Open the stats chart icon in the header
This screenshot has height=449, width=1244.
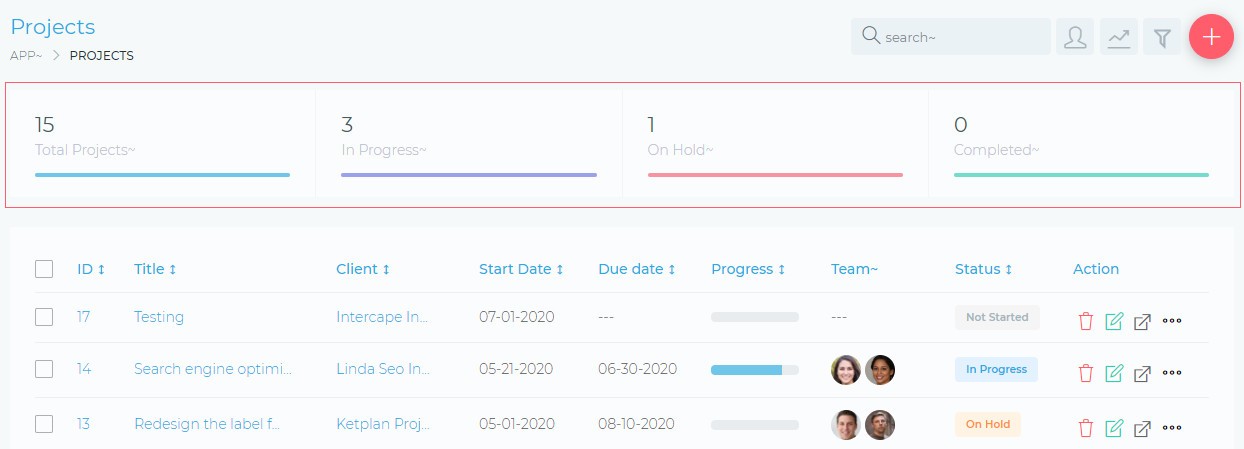click(1119, 37)
